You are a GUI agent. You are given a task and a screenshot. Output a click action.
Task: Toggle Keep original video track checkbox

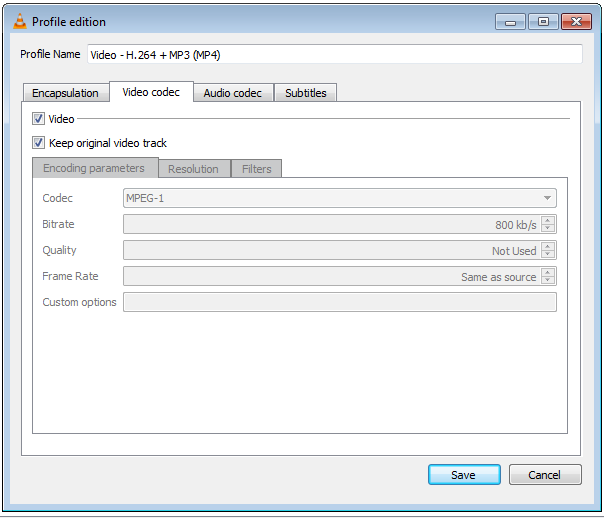[39, 143]
